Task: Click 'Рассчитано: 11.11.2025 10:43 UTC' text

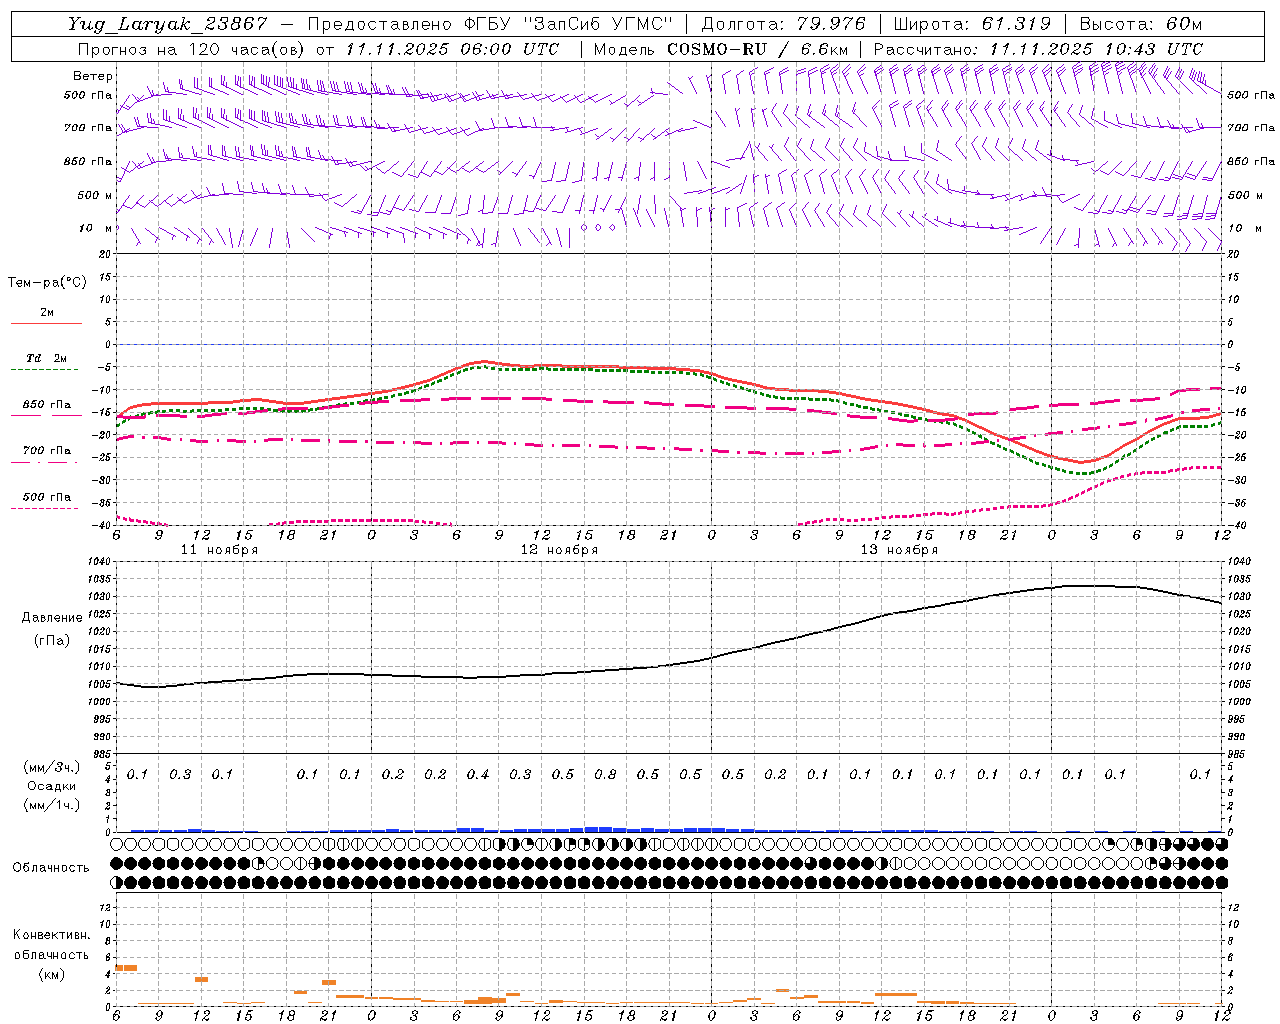Action: pos(1038,49)
